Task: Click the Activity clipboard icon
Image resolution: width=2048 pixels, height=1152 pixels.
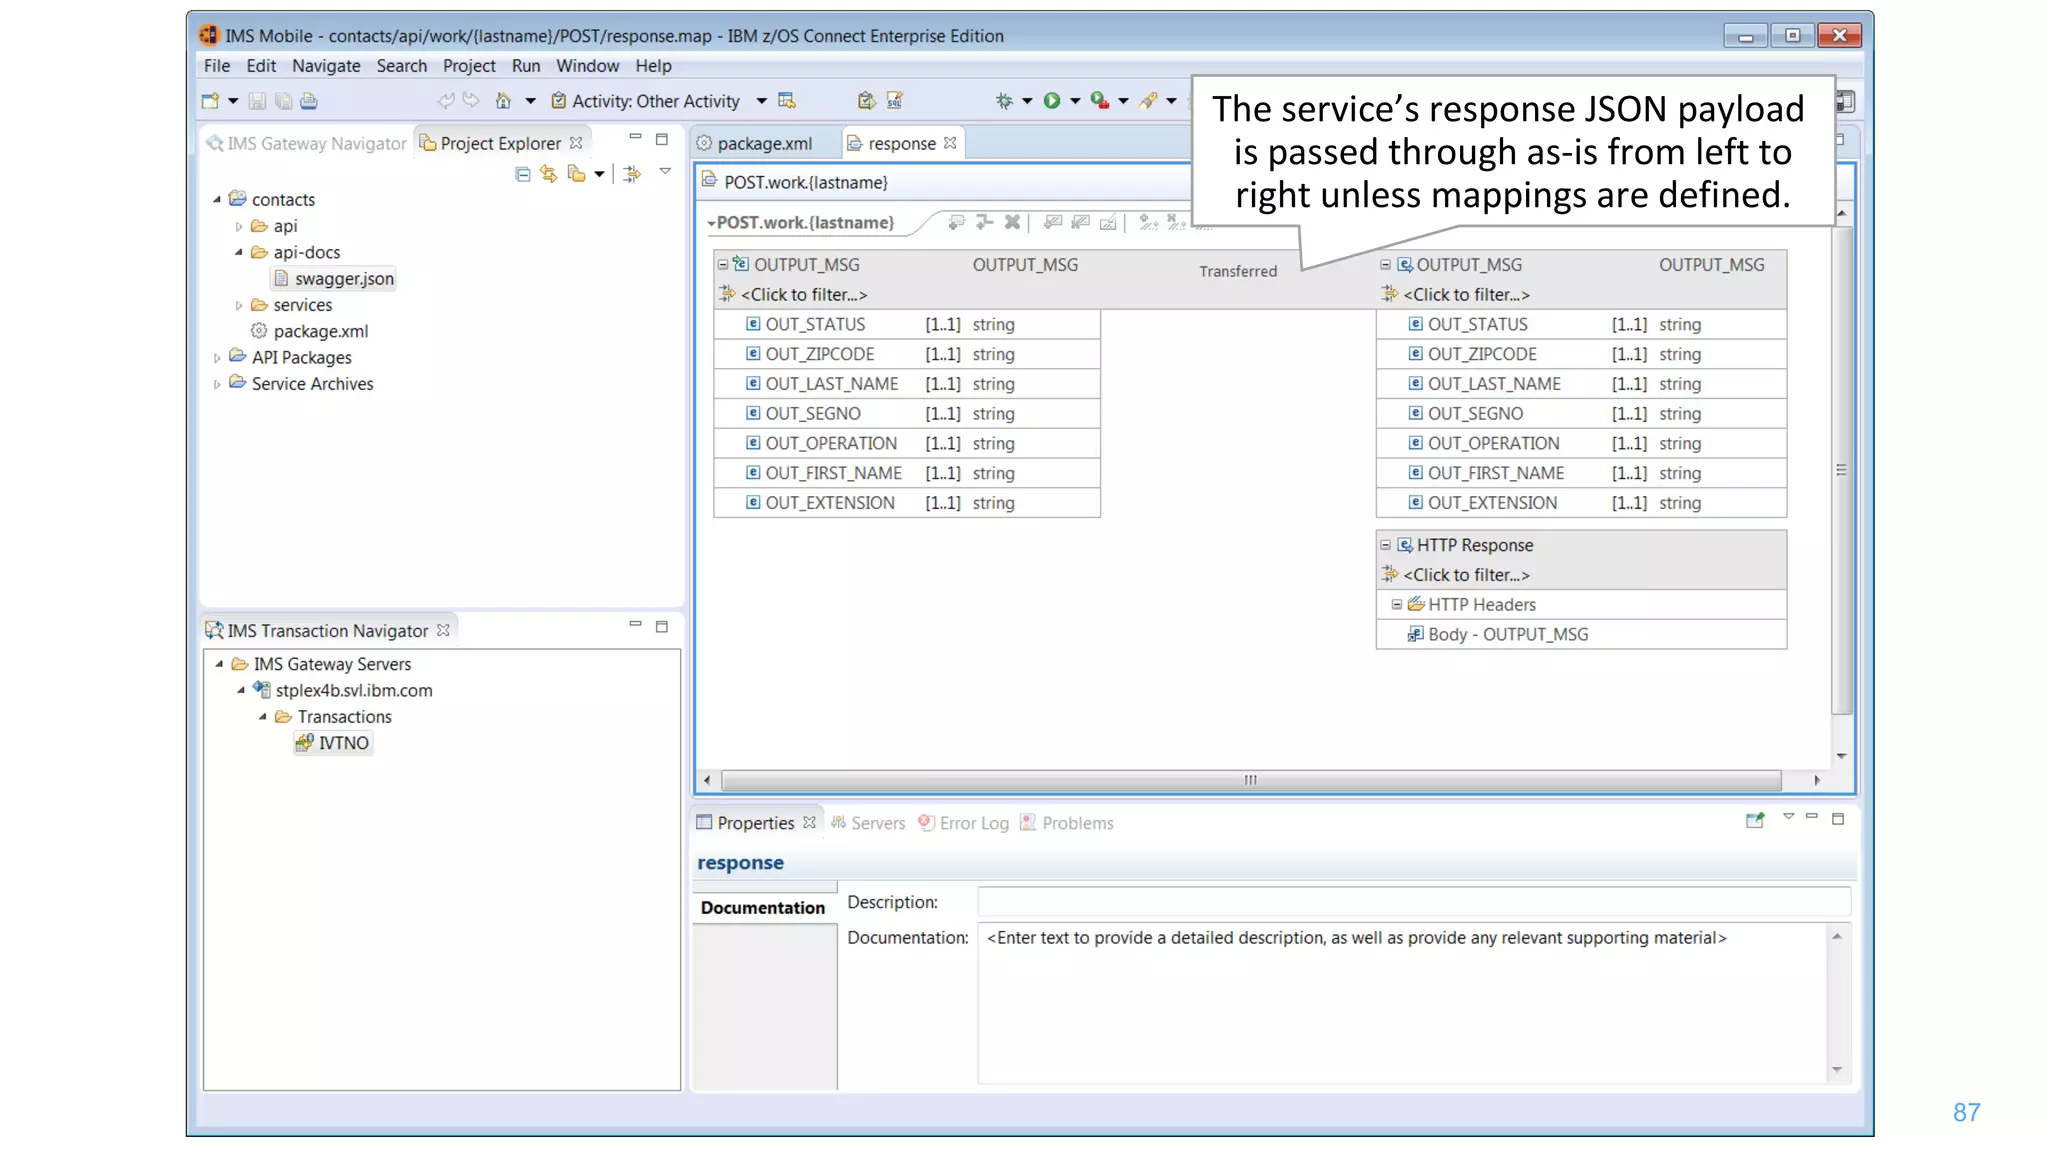Action: tap(559, 101)
